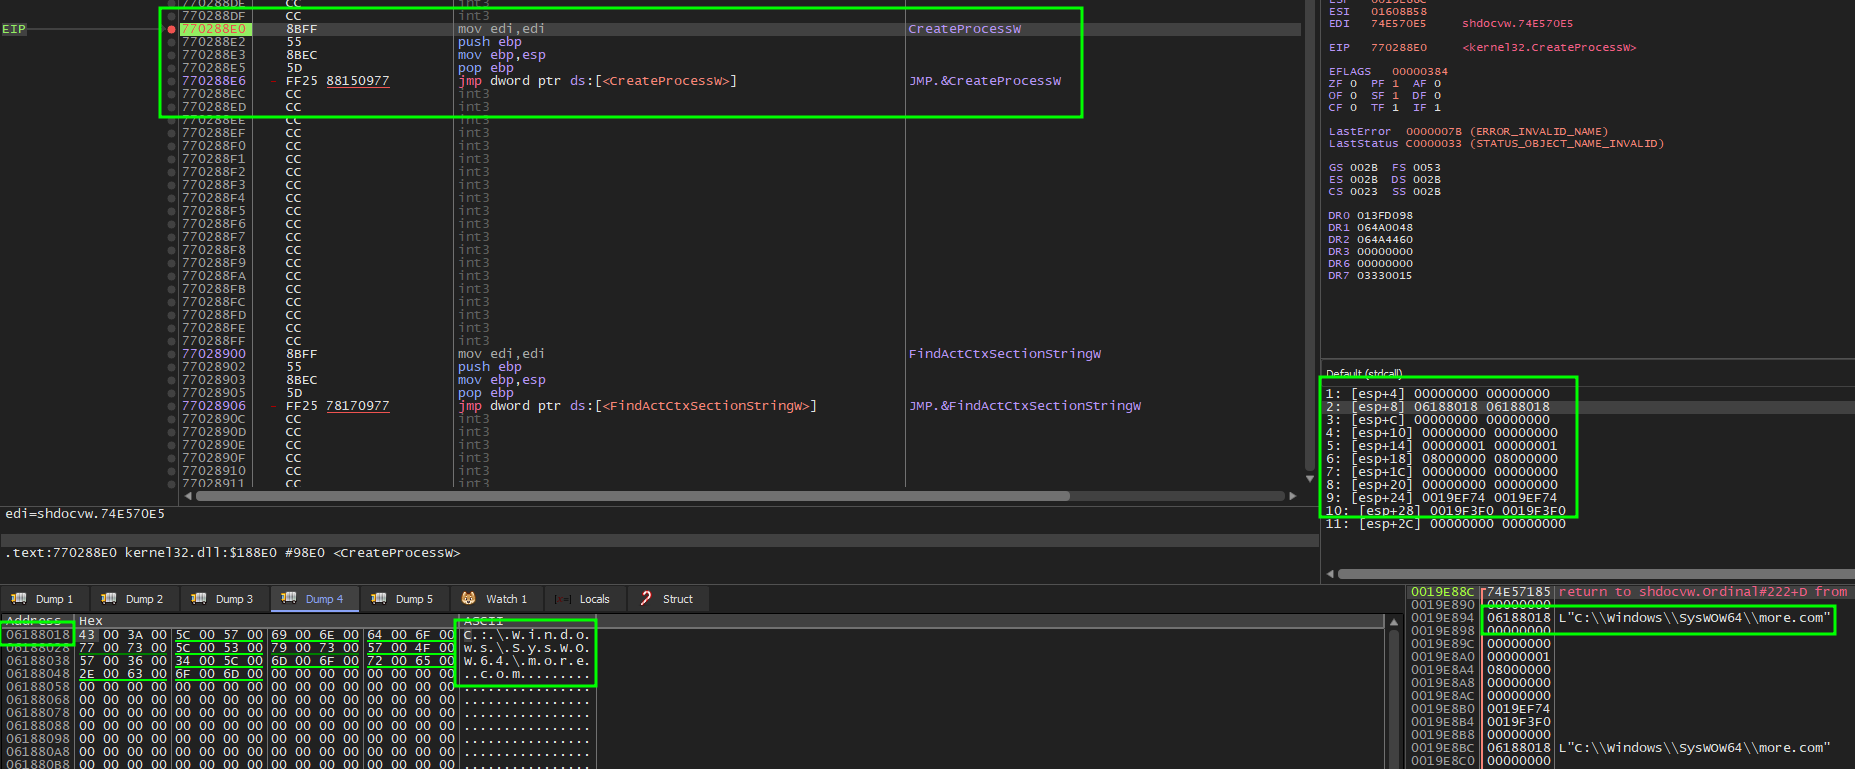This screenshot has width=1855, height=769.
Task: Click the EIP register value 770288E0
Action: coord(1398,48)
